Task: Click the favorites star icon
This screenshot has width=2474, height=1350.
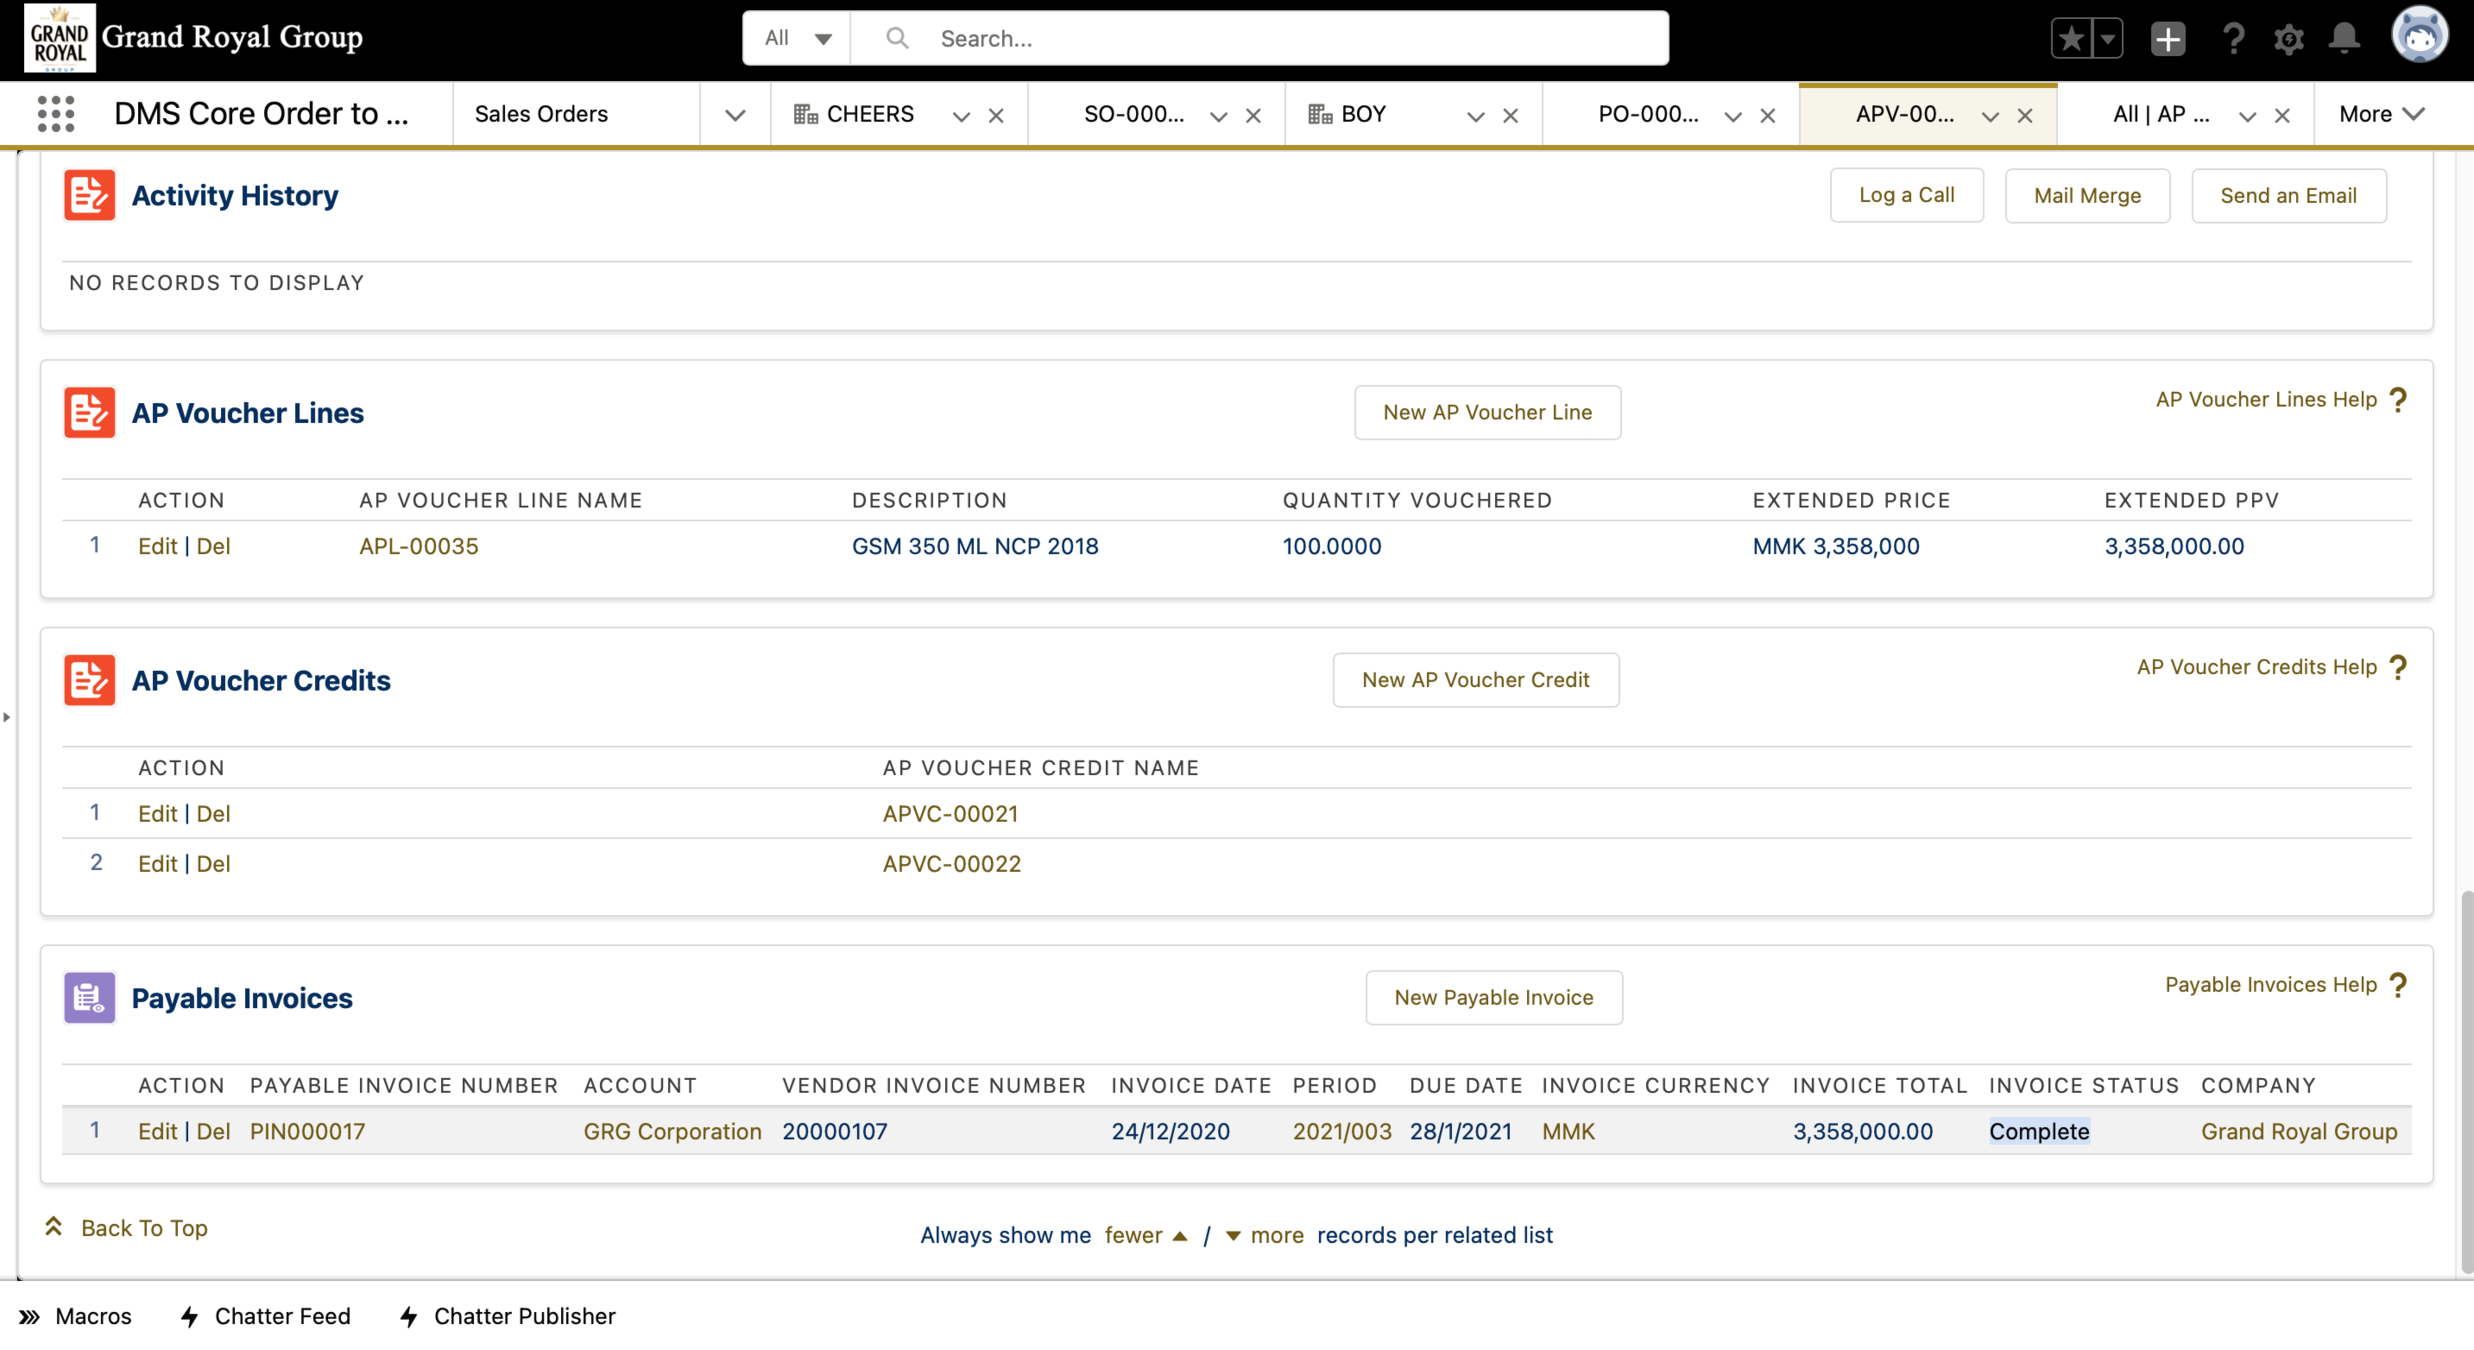Action: pos(2070,38)
